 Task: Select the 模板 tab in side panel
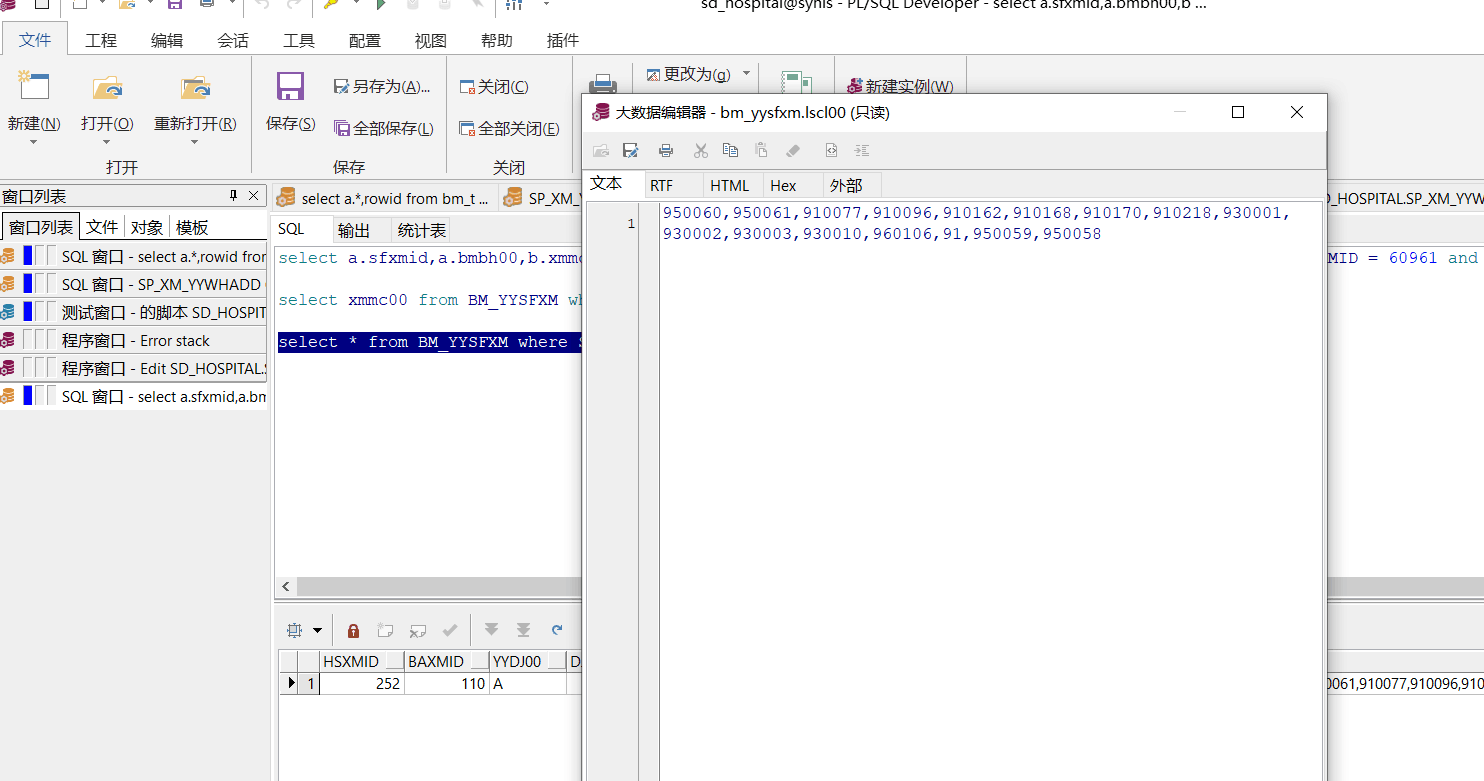point(192,227)
